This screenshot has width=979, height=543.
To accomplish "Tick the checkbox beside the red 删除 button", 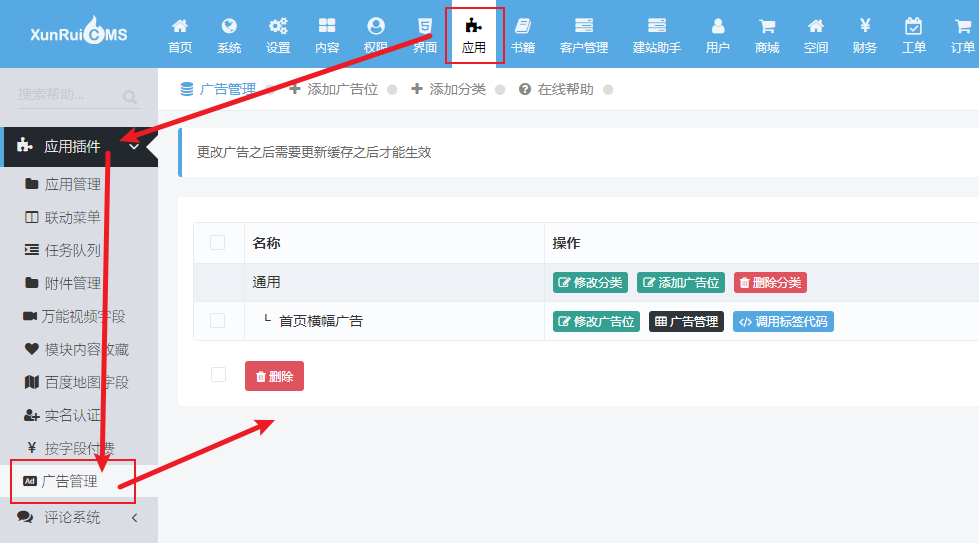I will point(218,374).
